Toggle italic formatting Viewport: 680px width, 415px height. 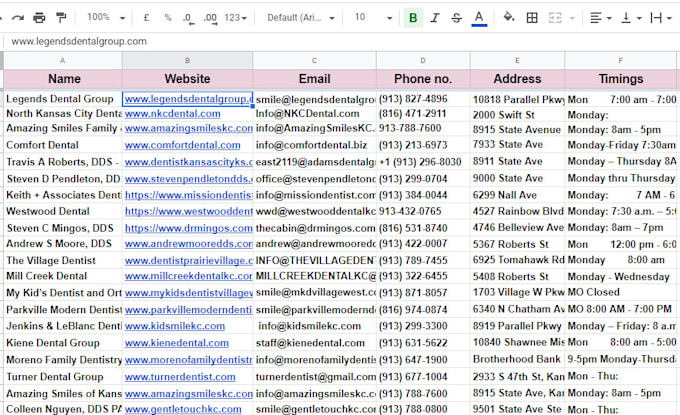(x=435, y=18)
